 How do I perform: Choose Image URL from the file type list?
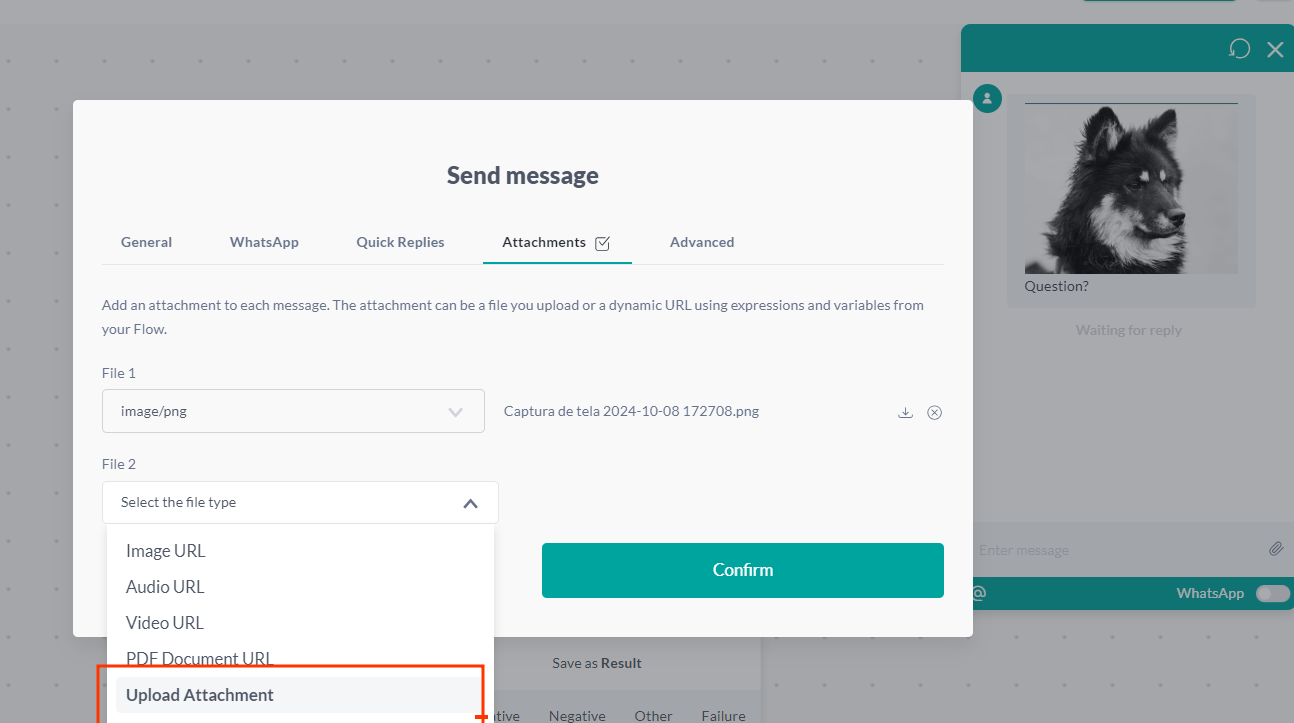point(165,551)
